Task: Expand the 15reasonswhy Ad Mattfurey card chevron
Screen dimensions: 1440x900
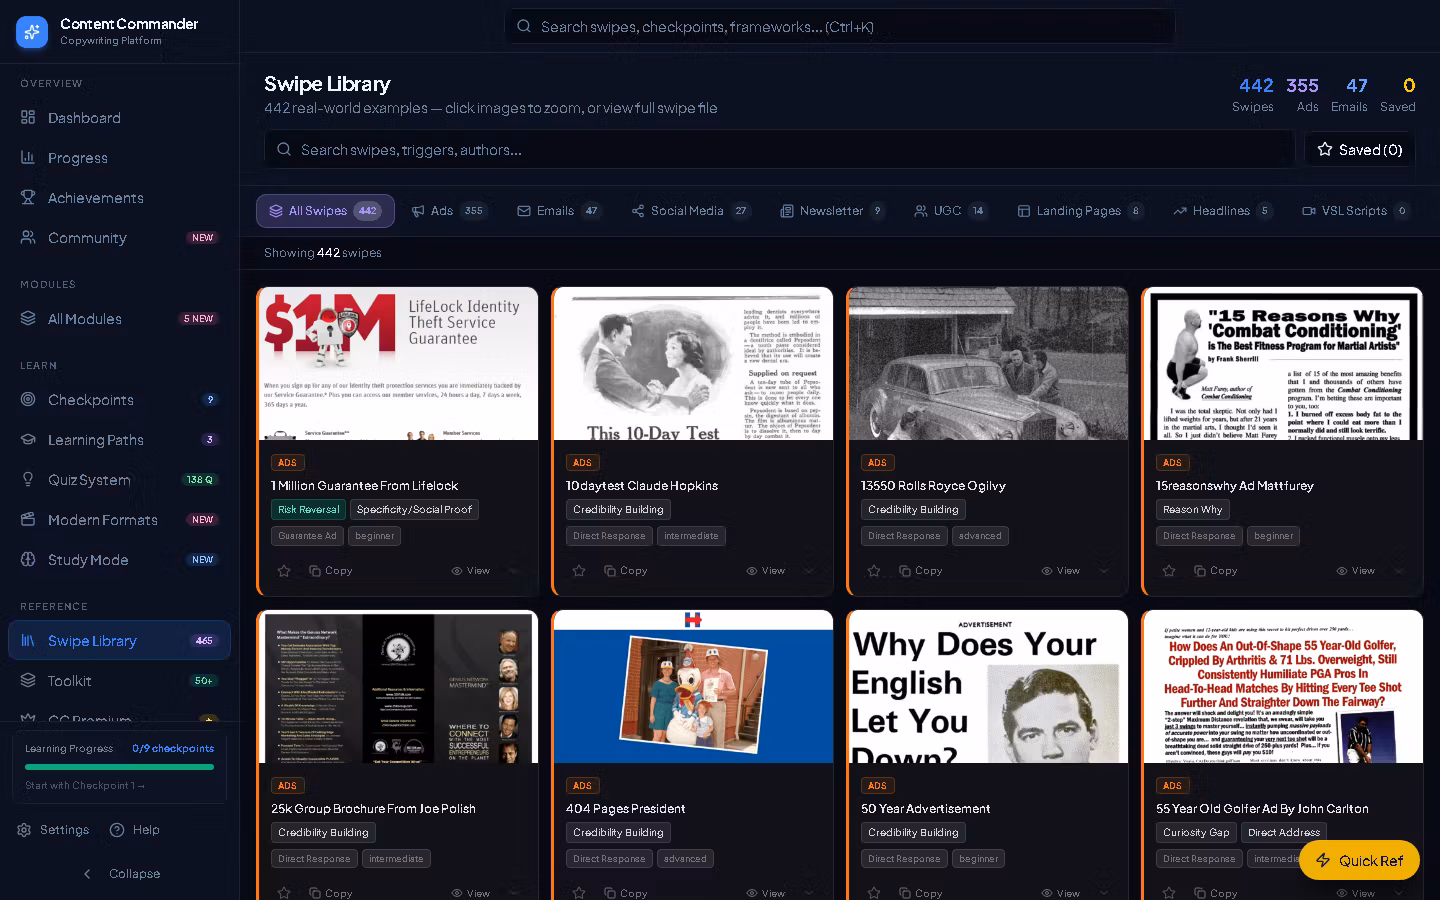Action: (x=1399, y=571)
